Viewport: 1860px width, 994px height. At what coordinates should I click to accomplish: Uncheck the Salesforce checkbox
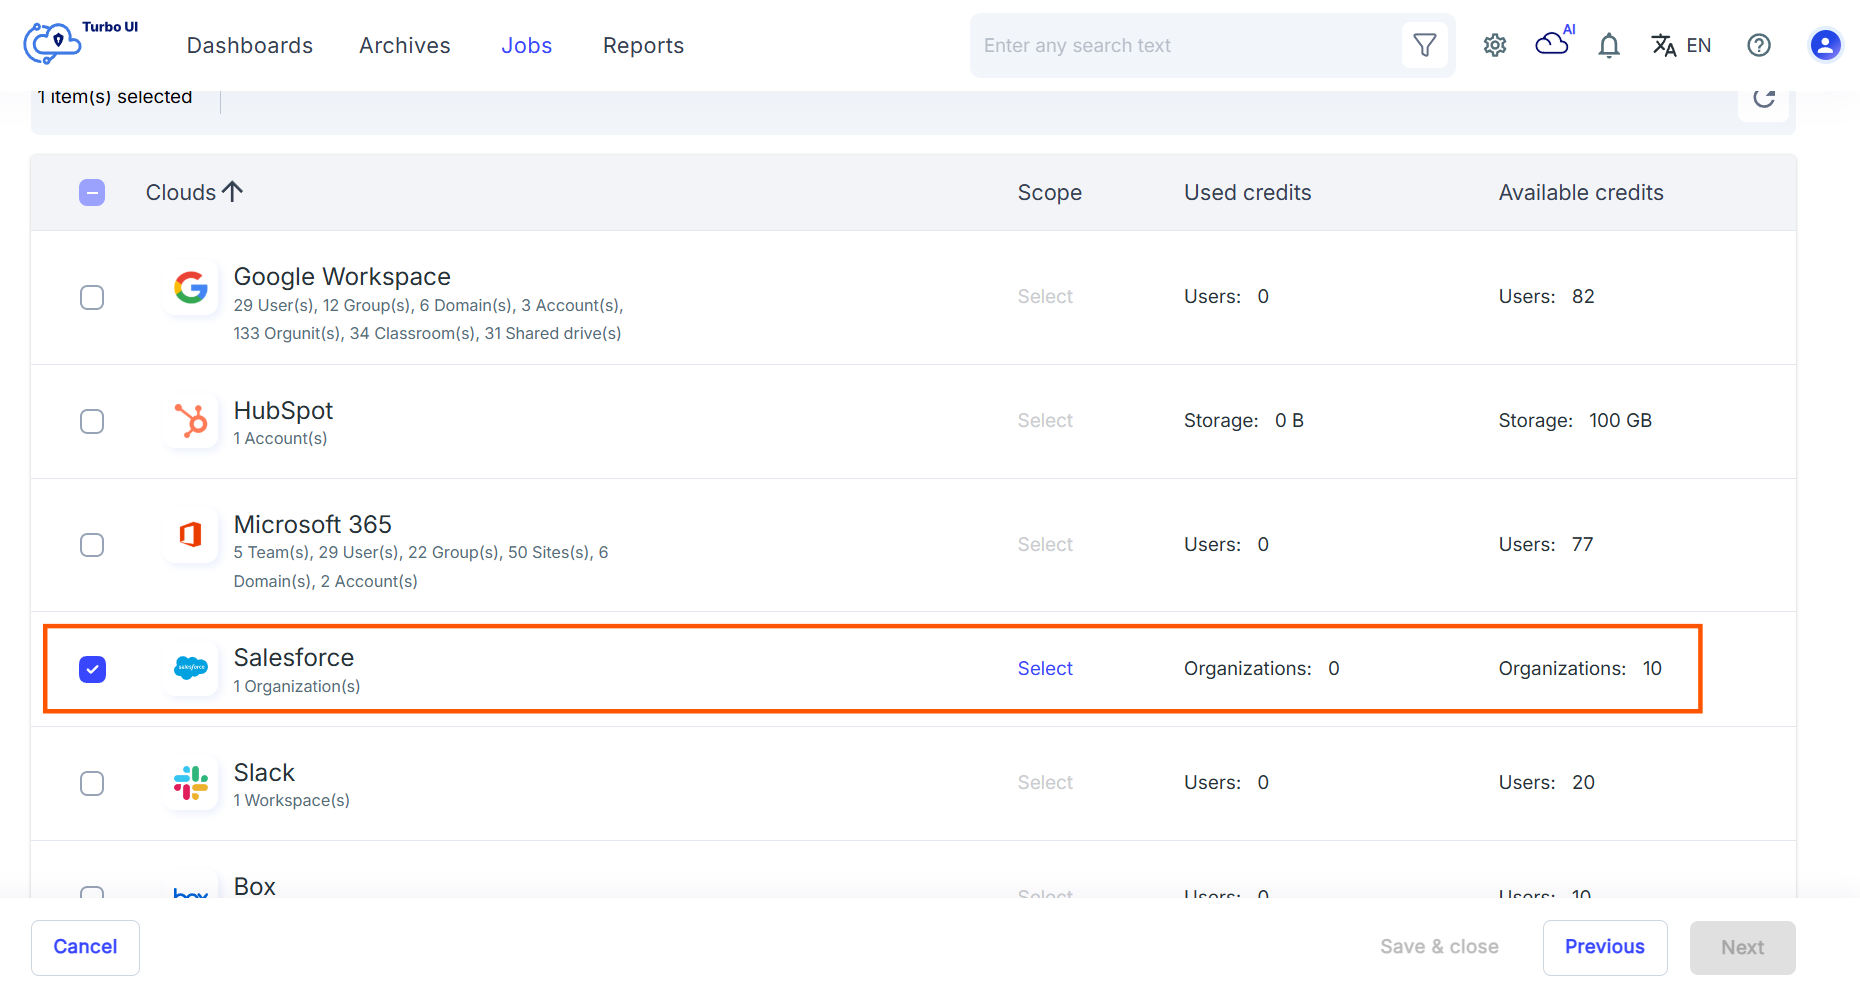92,669
